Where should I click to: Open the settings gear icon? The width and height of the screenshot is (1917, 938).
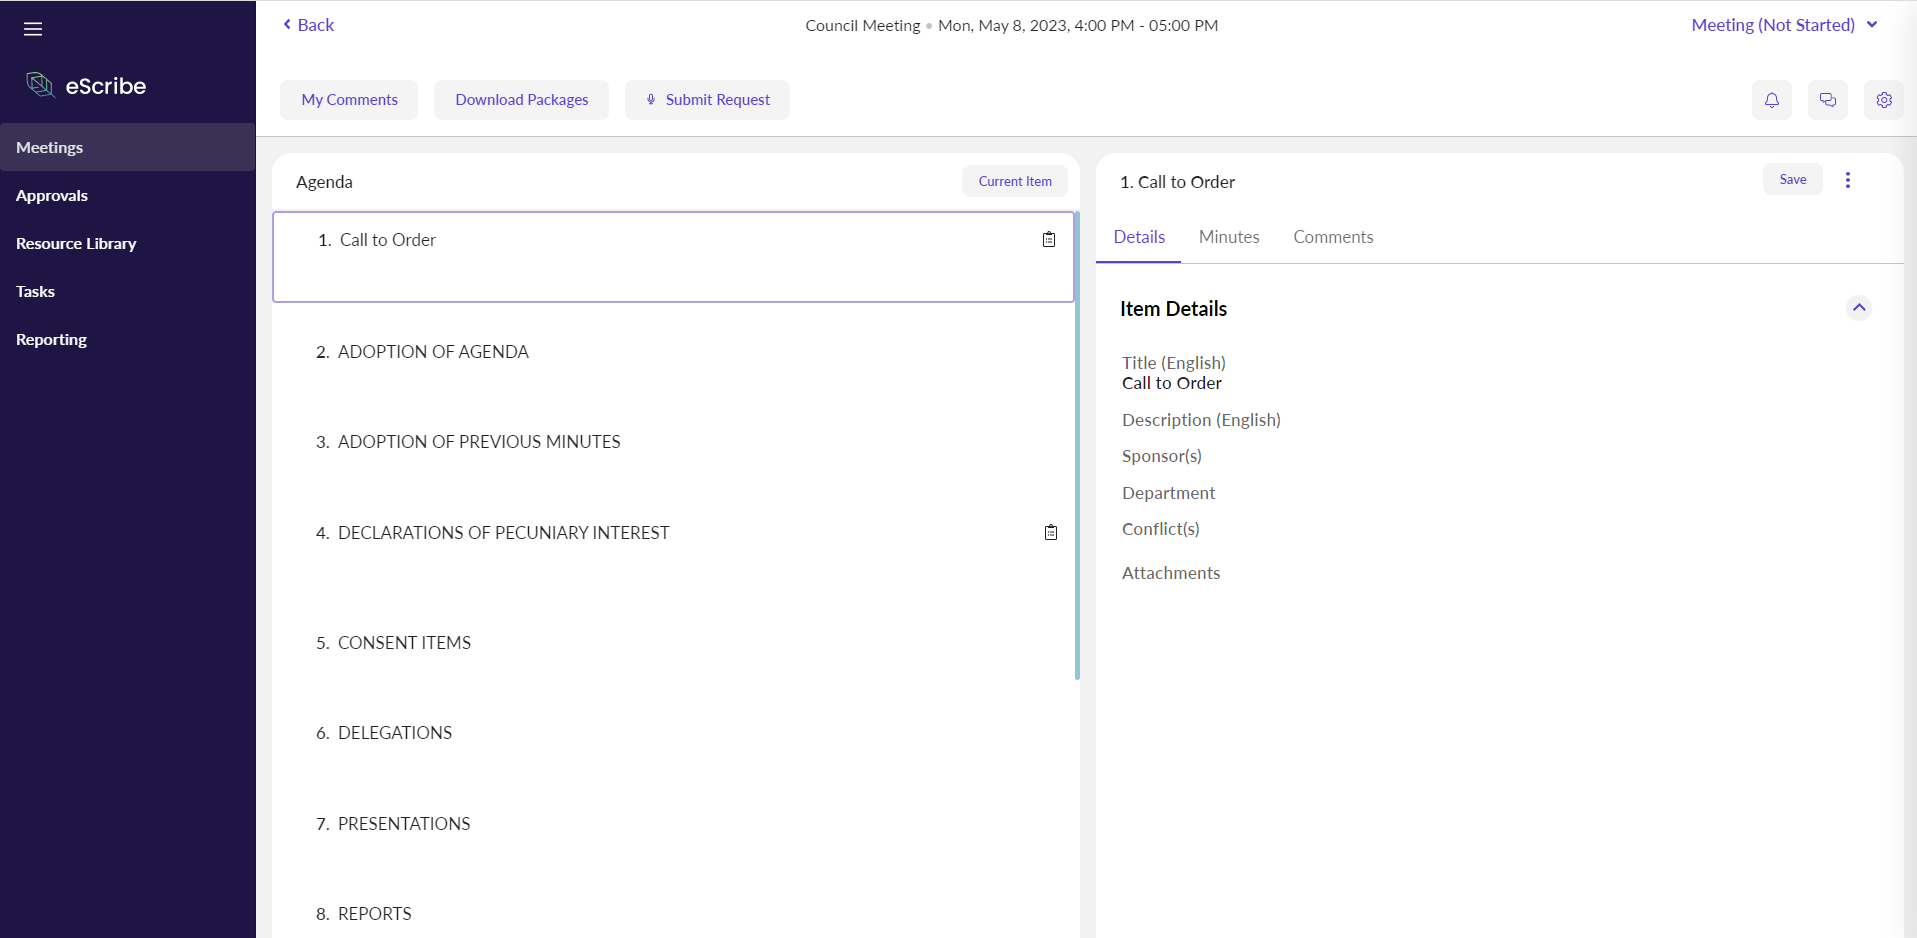click(x=1883, y=100)
